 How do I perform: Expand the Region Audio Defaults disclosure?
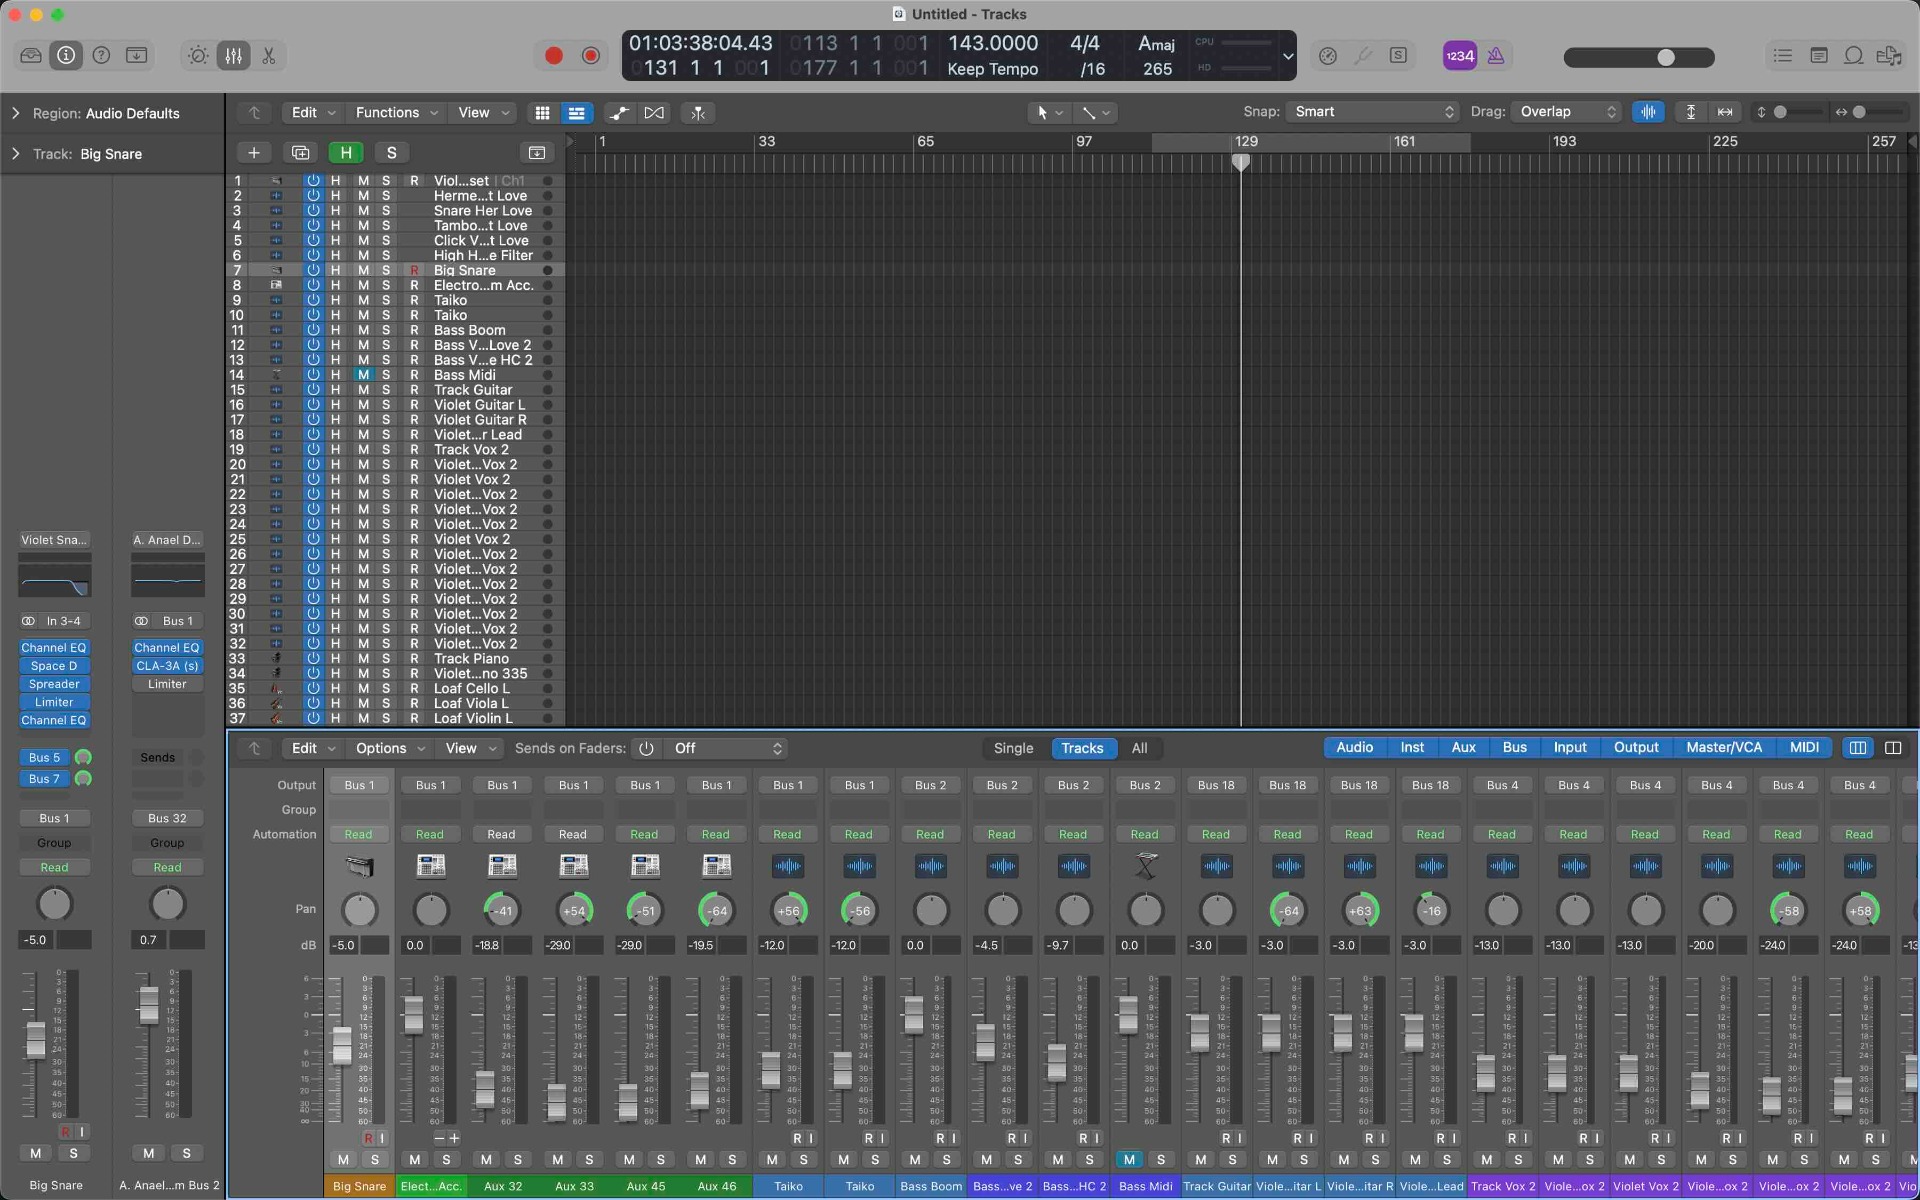point(15,113)
